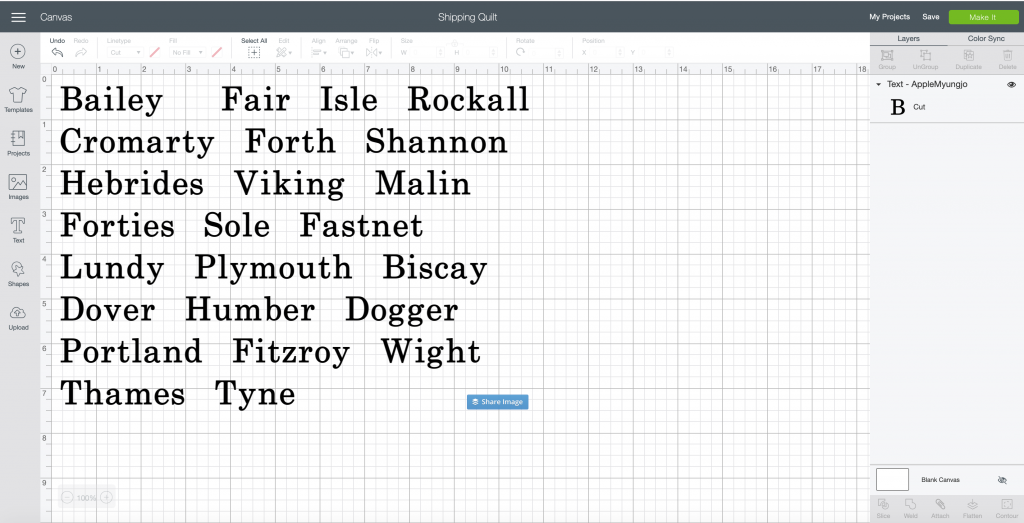
Task: Click the word Cromarty on canvas
Action: pyautogui.click(x=137, y=142)
